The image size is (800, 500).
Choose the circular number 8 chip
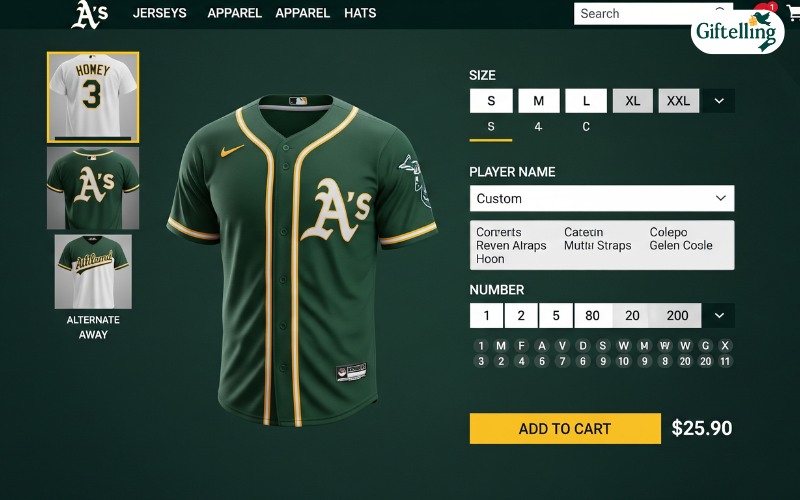coord(665,362)
